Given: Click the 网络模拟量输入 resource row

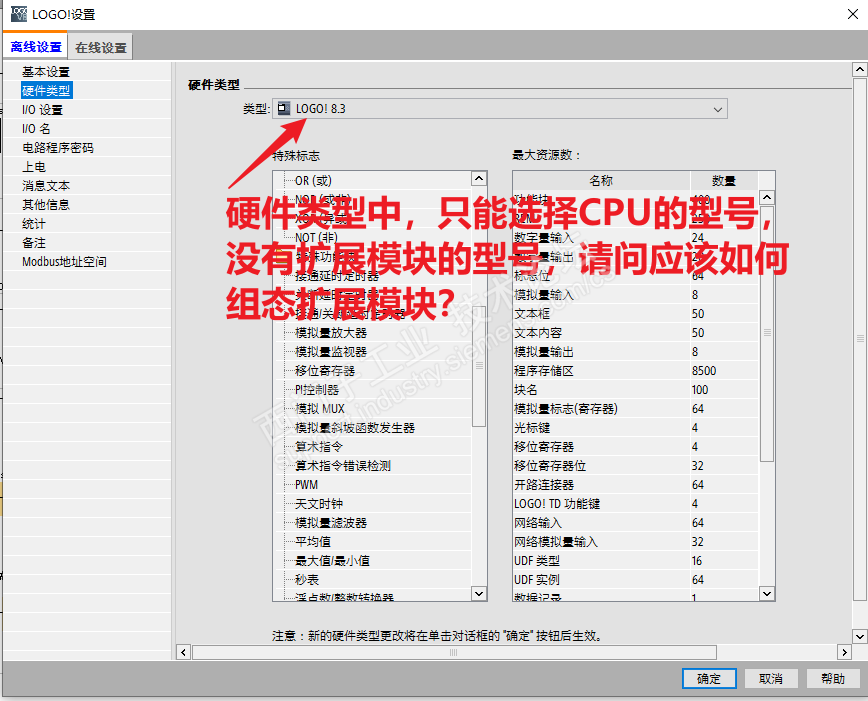Looking at the screenshot, I should (x=636, y=542).
